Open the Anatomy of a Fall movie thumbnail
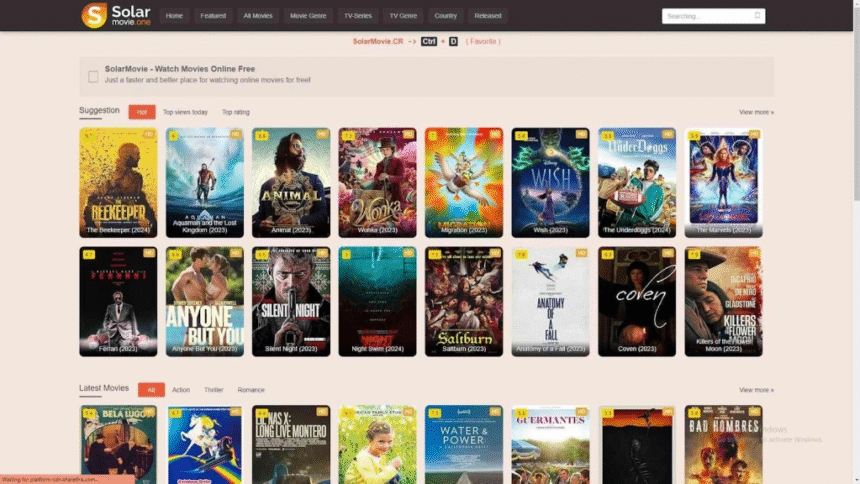This screenshot has height=484, width=860. [x=551, y=301]
